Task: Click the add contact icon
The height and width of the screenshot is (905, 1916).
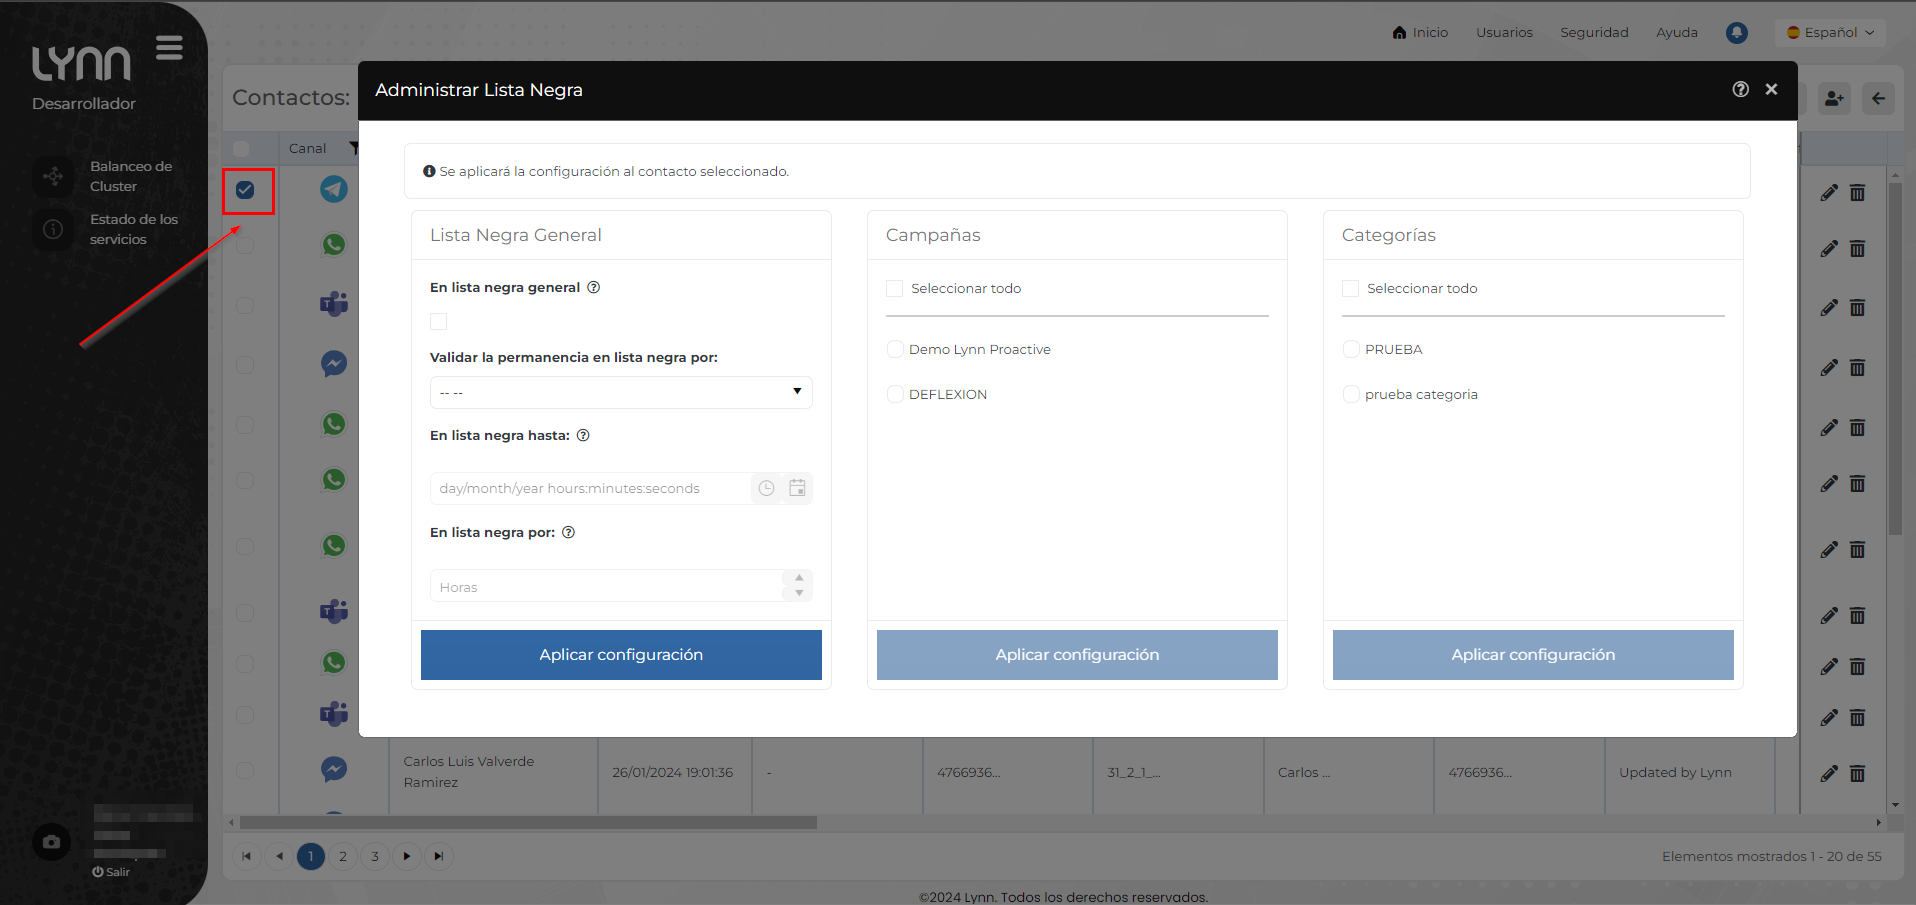Action: click(1834, 98)
